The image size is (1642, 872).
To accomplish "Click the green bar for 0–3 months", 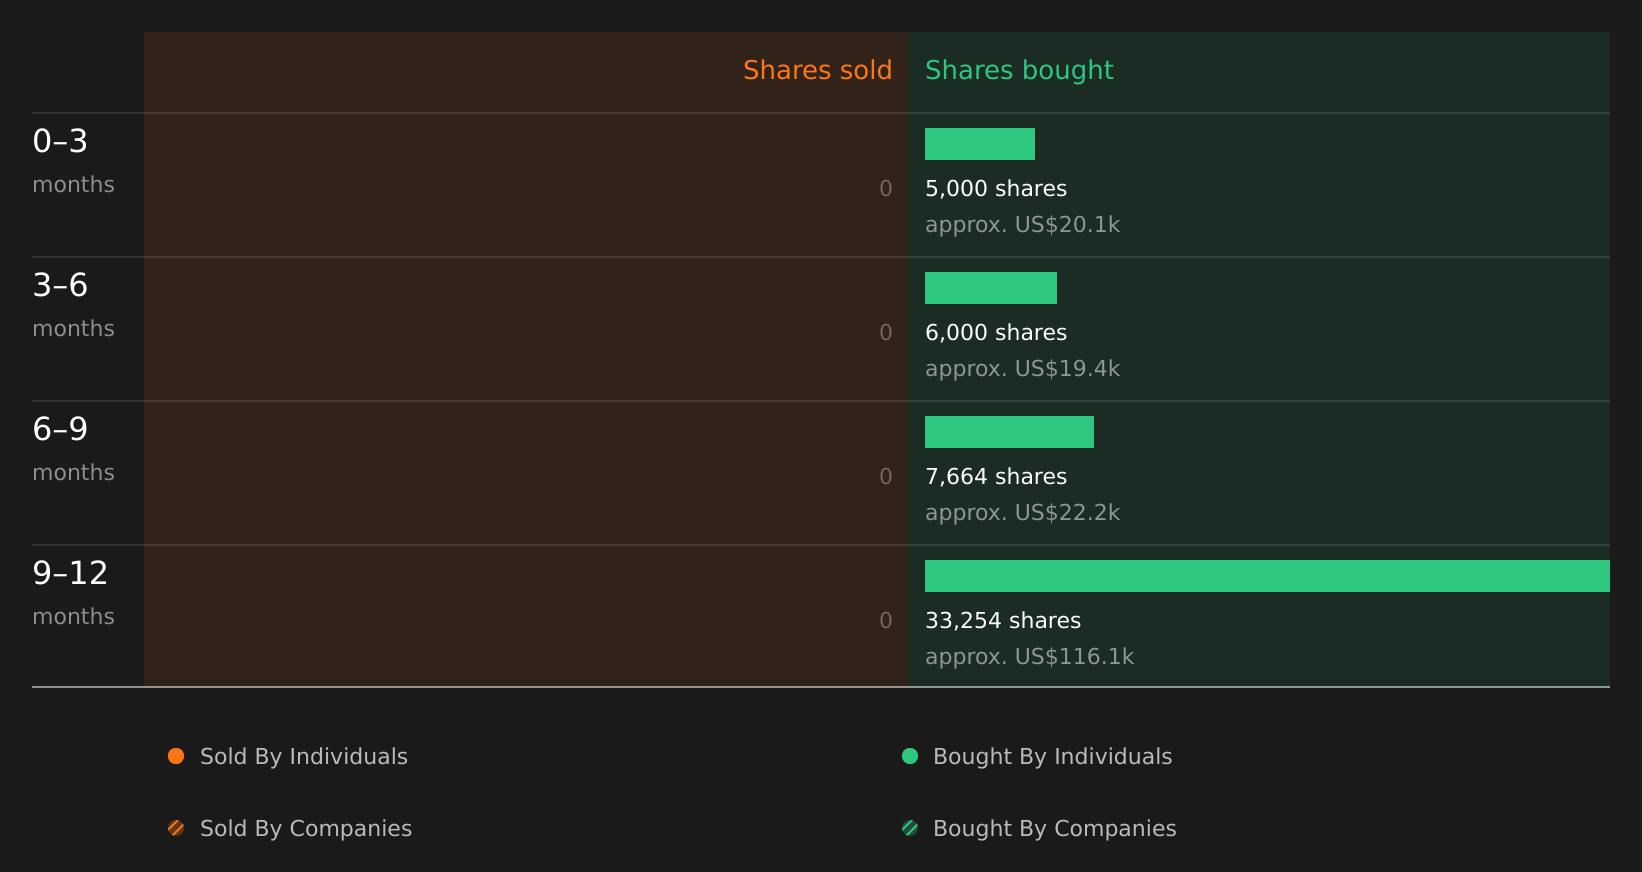I will [980, 144].
